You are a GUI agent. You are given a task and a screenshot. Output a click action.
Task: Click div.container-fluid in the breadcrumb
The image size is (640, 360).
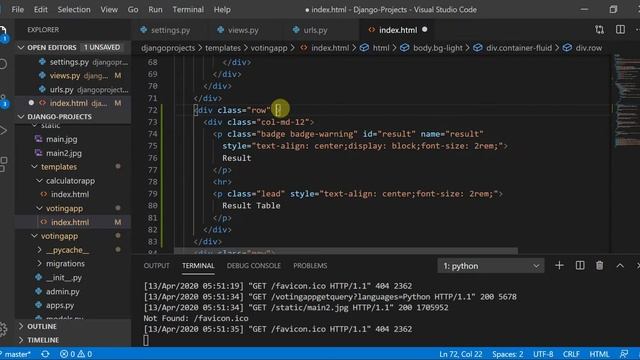point(512,48)
